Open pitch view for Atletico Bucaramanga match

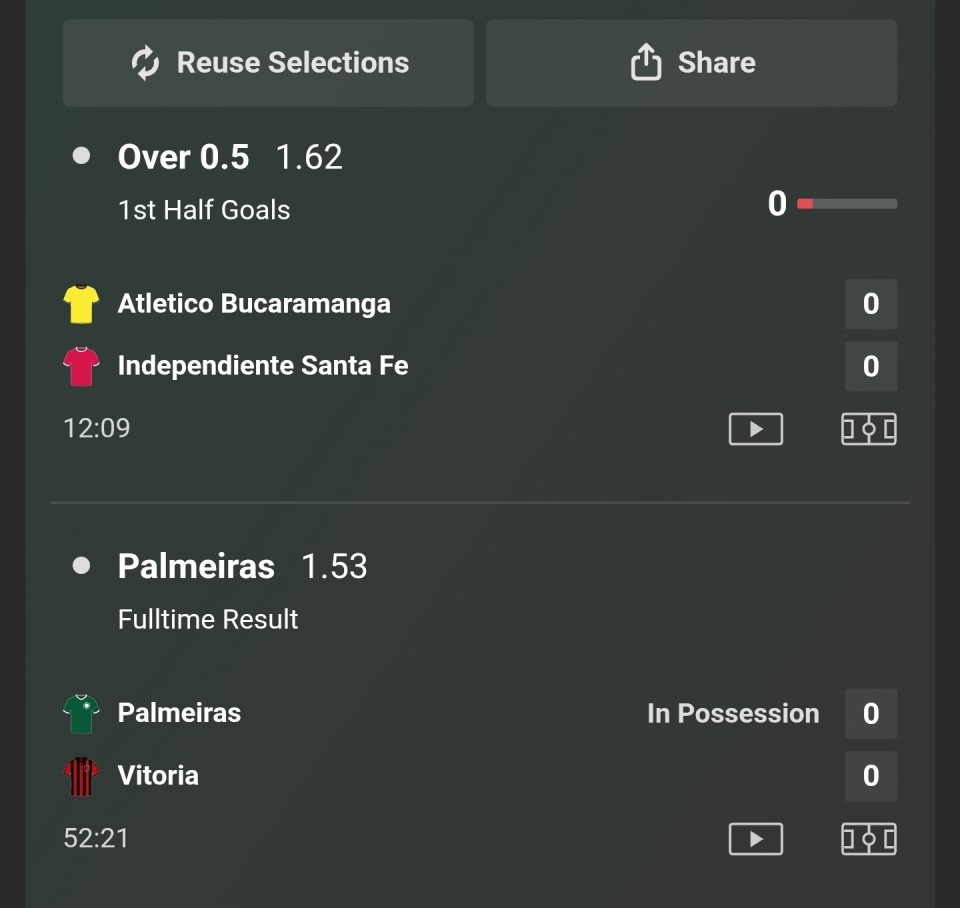point(868,429)
